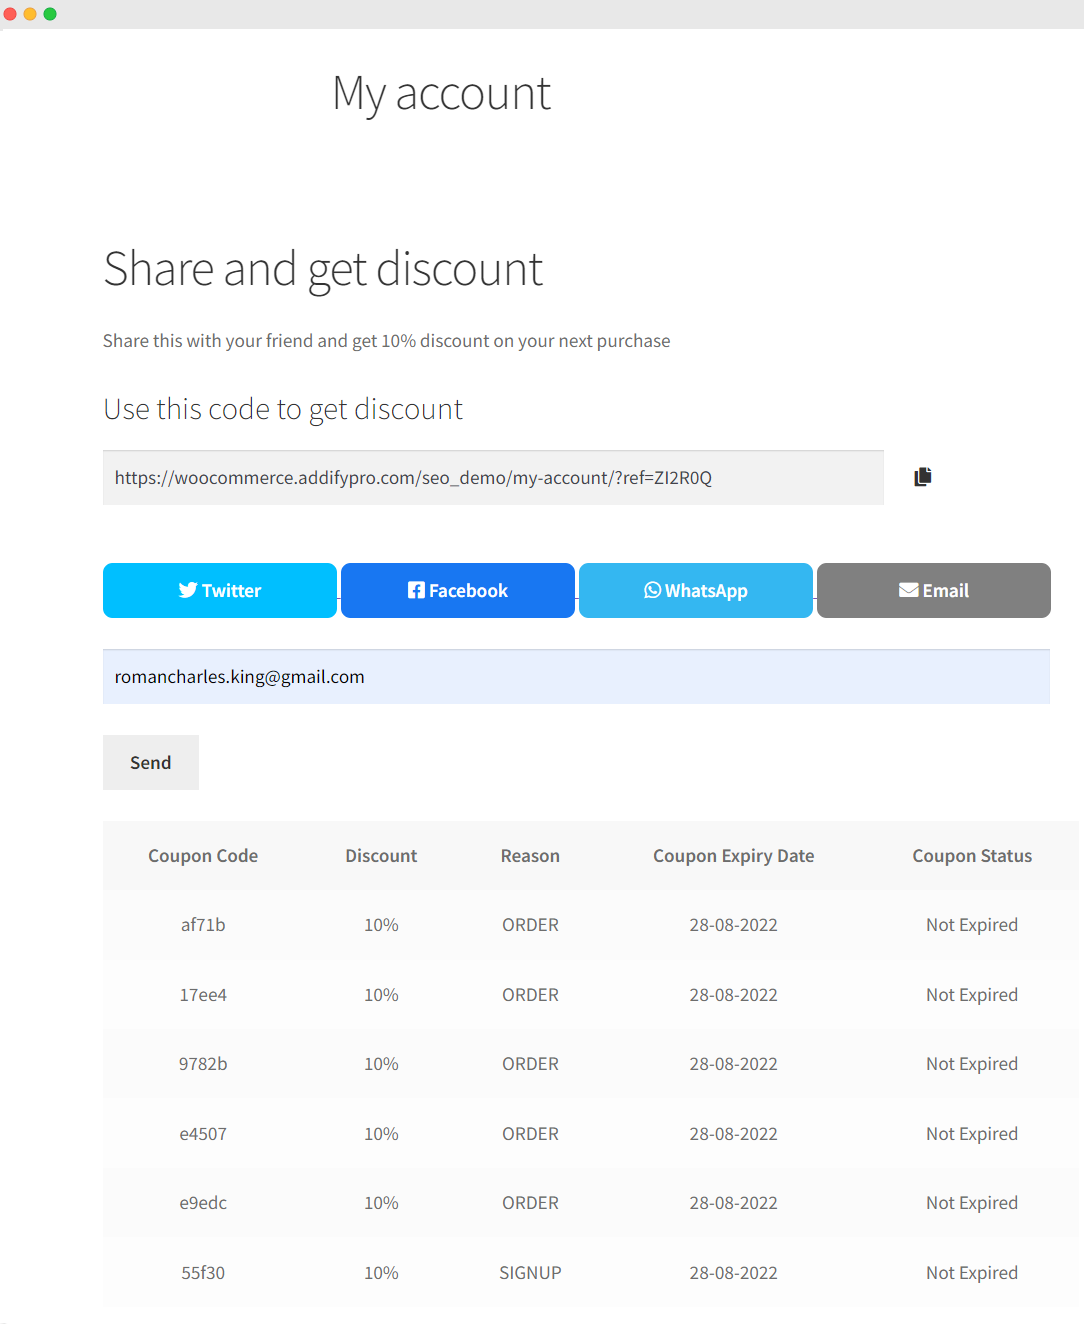
Task: Share via the Facebook button
Action: pyautogui.click(x=458, y=590)
